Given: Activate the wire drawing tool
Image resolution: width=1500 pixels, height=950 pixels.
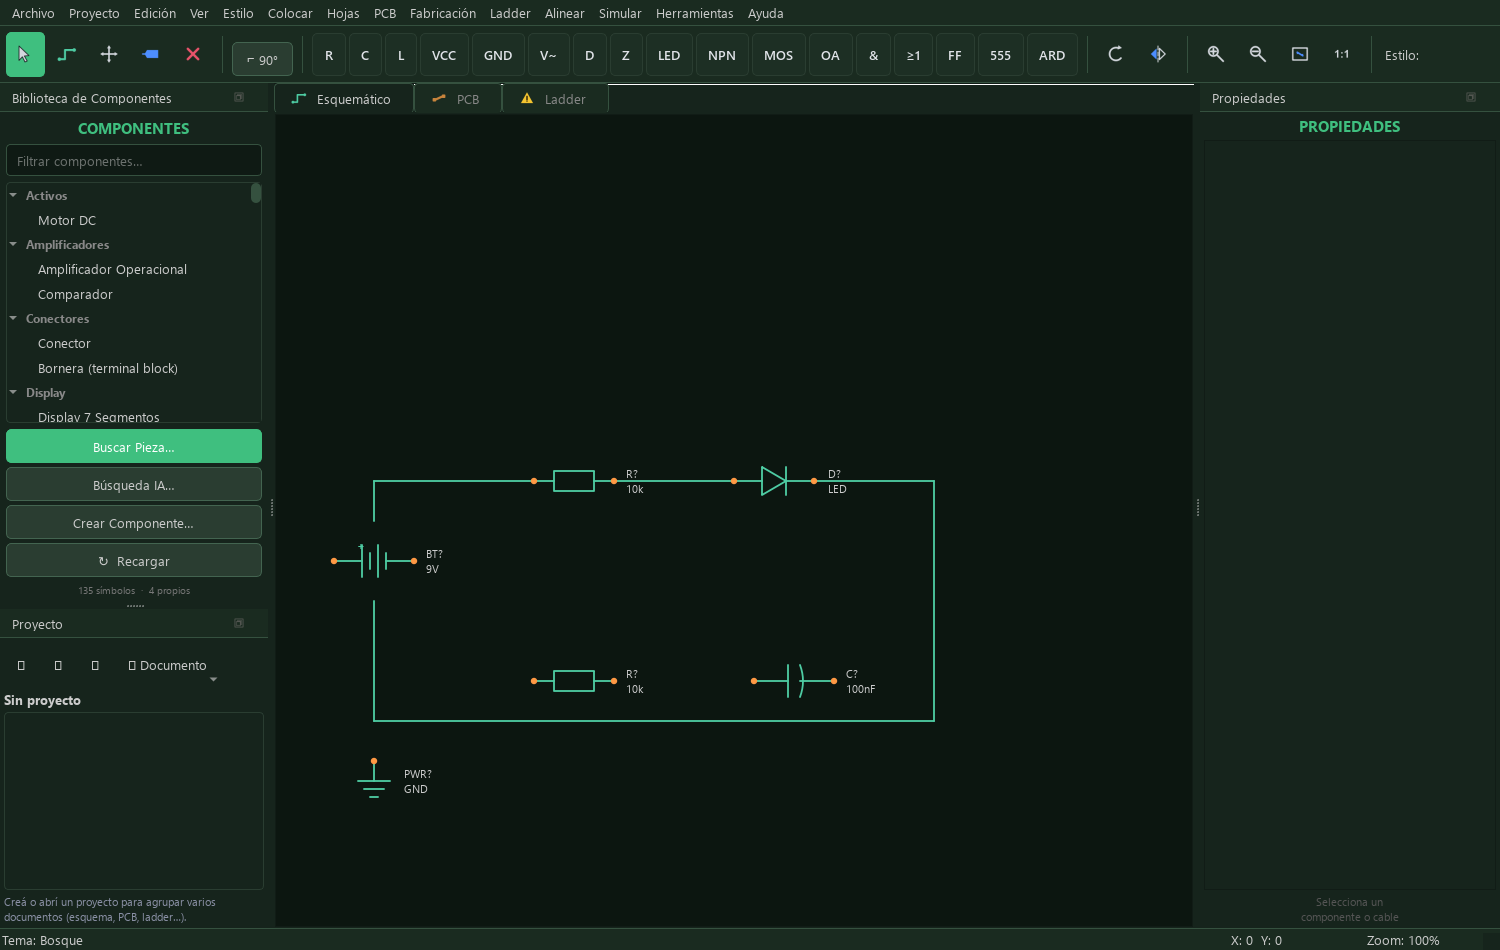Looking at the screenshot, I should coord(67,55).
